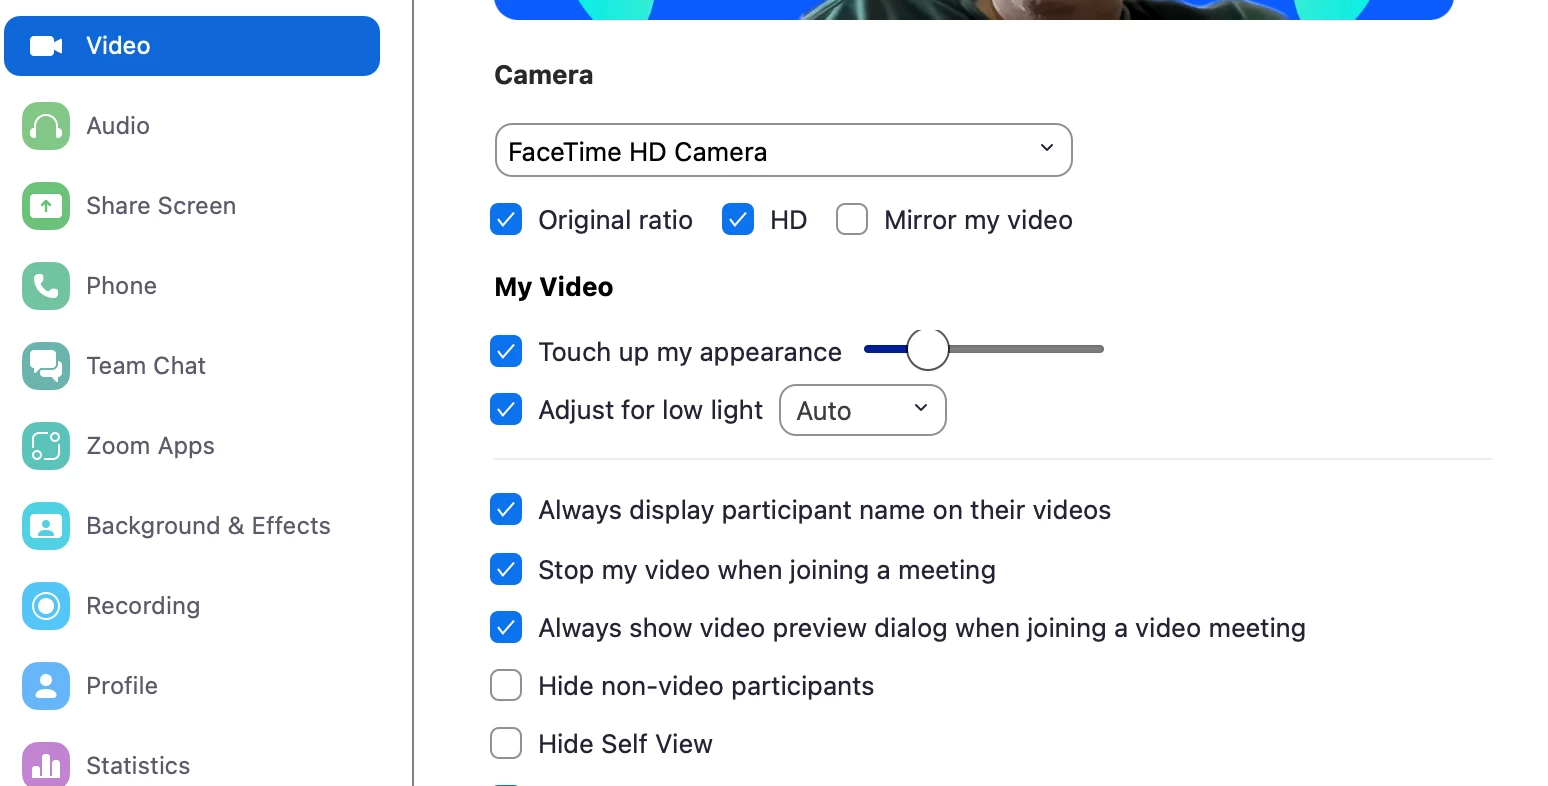
Task: Click the Profile person icon
Action: (x=46, y=686)
